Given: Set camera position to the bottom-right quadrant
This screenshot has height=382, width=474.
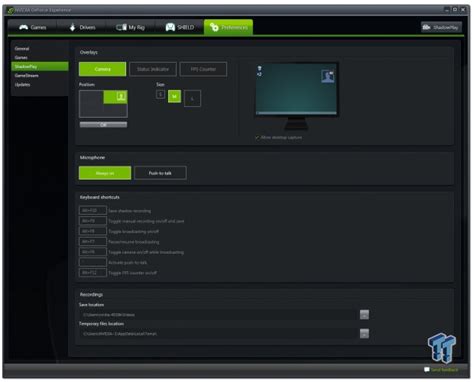Looking at the screenshot, I should coord(115,111).
